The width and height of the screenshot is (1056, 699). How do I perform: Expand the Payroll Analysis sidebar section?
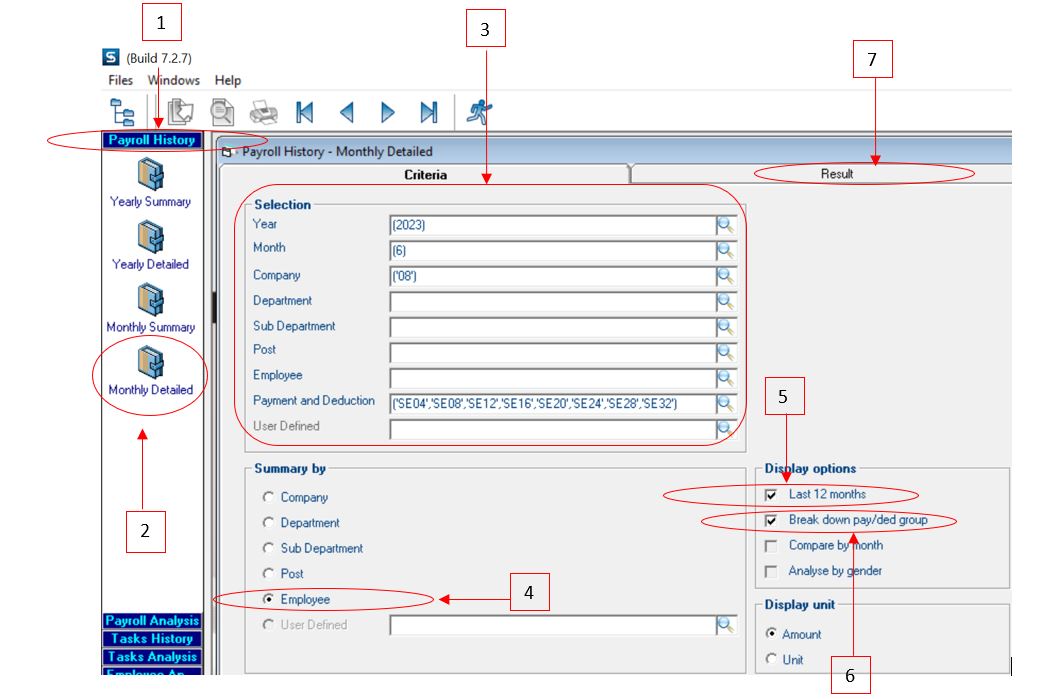tap(152, 621)
